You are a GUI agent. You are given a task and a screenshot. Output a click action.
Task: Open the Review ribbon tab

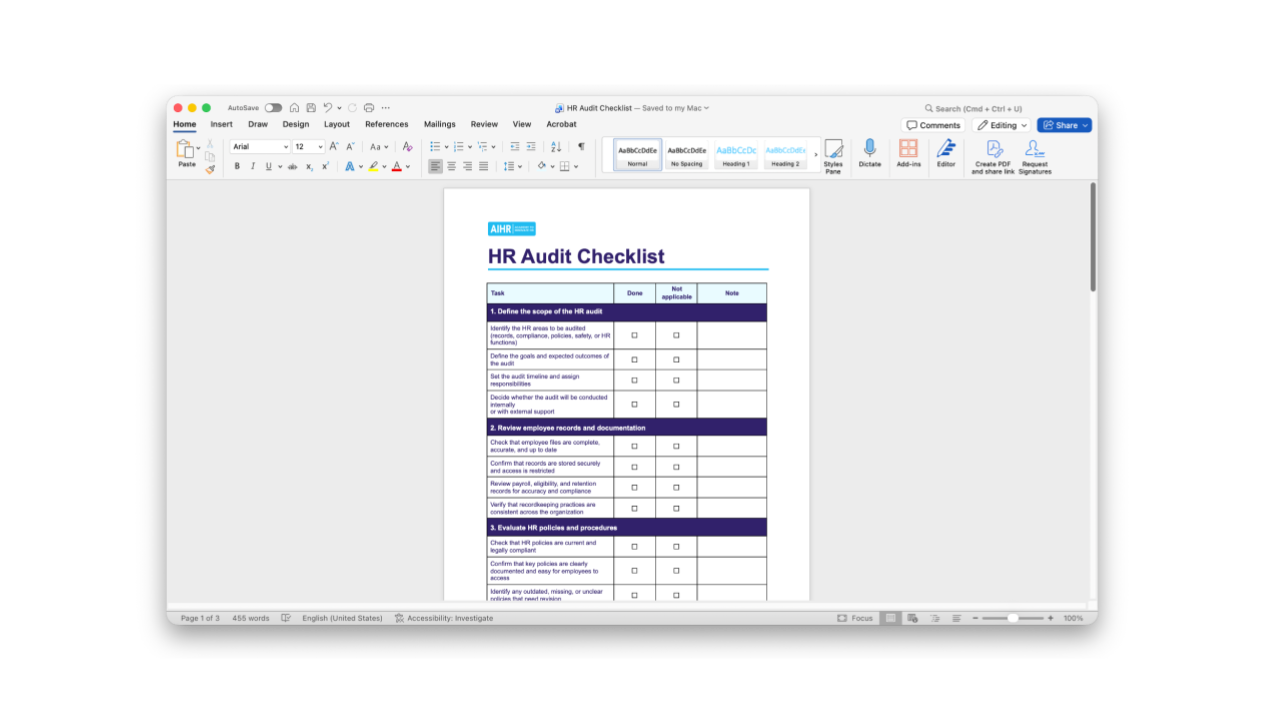click(x=484, y=124)
